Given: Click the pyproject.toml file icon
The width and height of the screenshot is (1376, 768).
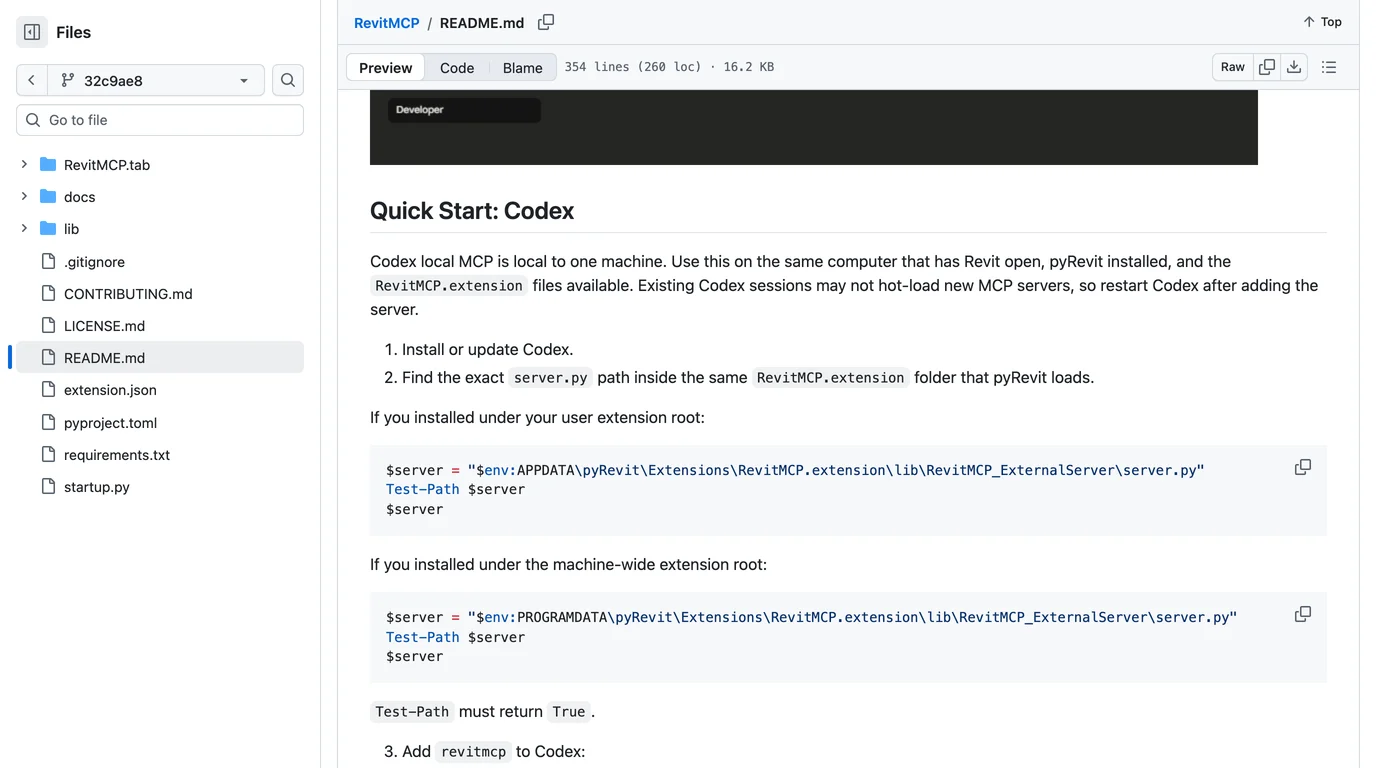Looking at the screenshot, I should (48, 422).
